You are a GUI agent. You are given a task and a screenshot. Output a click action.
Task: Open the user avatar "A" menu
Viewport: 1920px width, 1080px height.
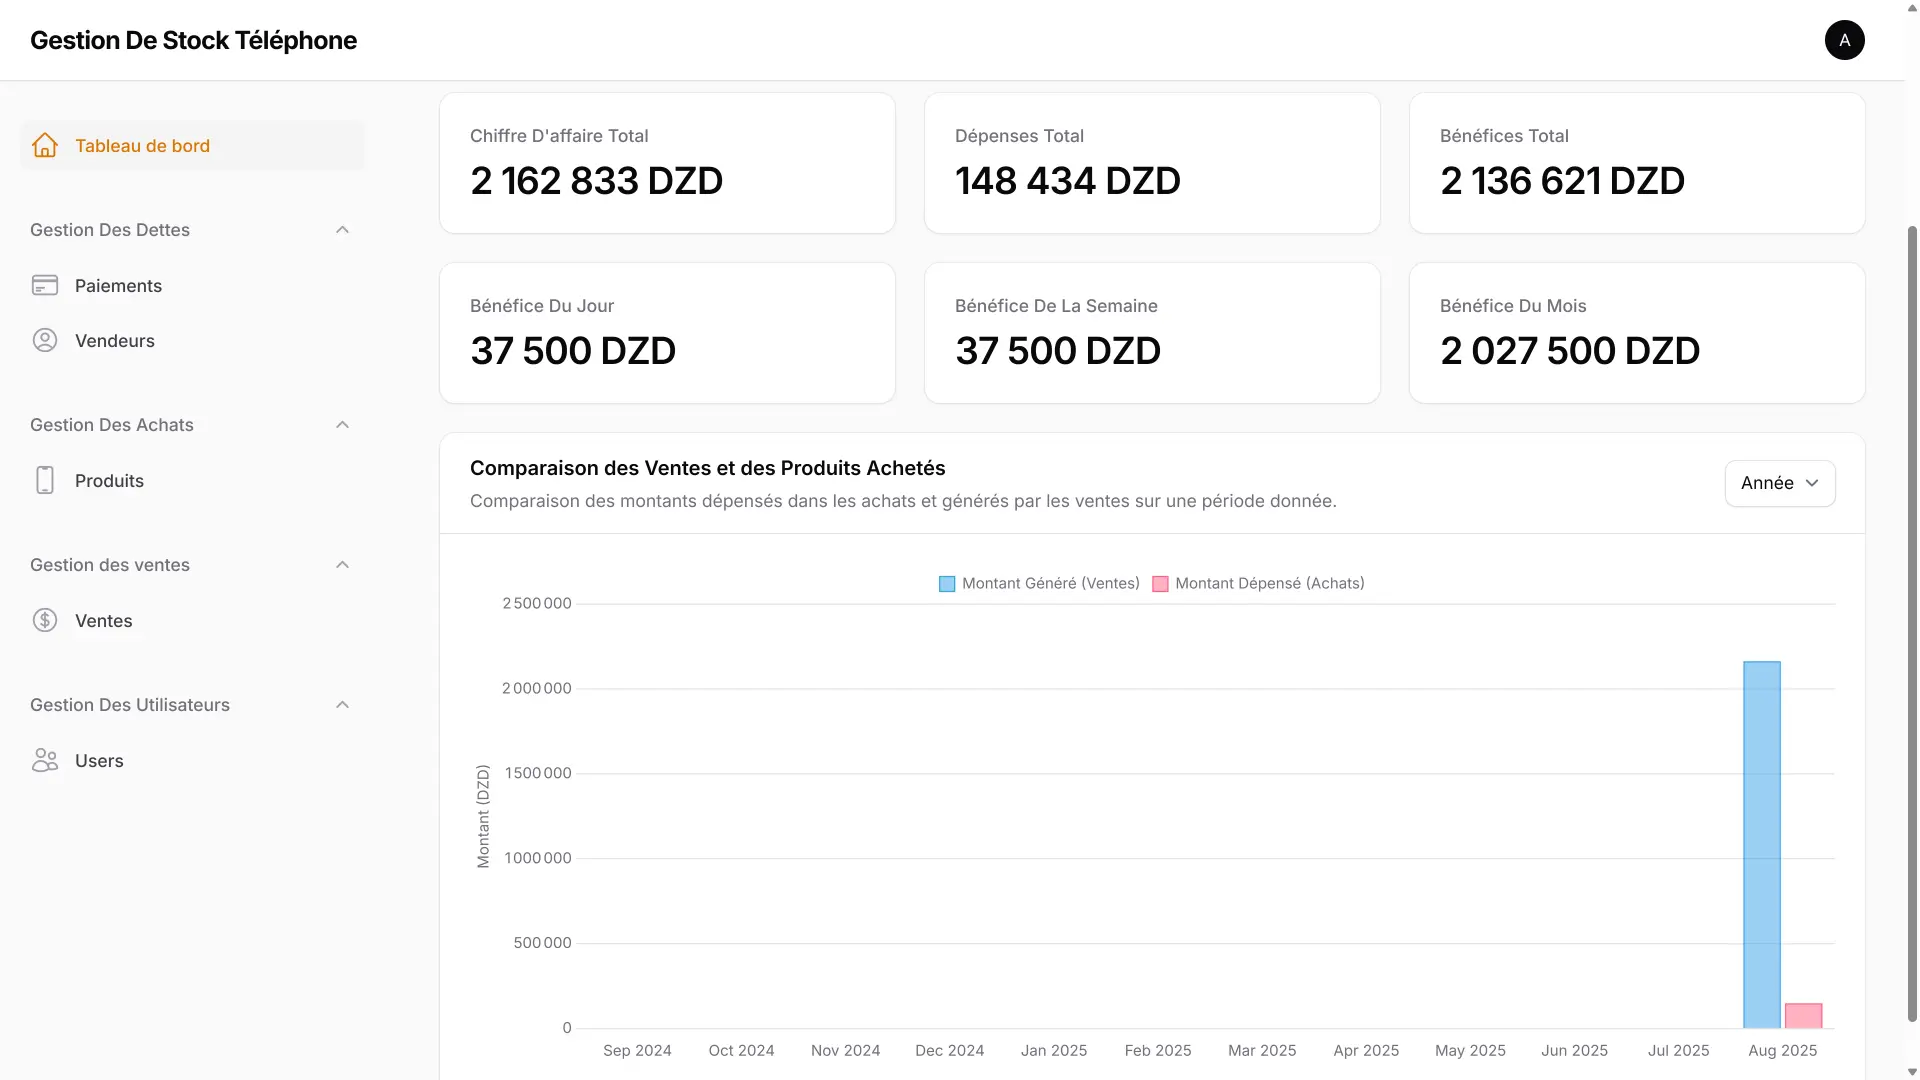1844,40
